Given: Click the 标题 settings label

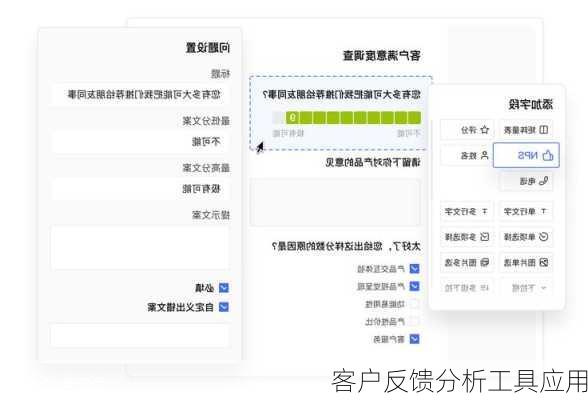Looking at the screenshot, I should pos(220,74).
